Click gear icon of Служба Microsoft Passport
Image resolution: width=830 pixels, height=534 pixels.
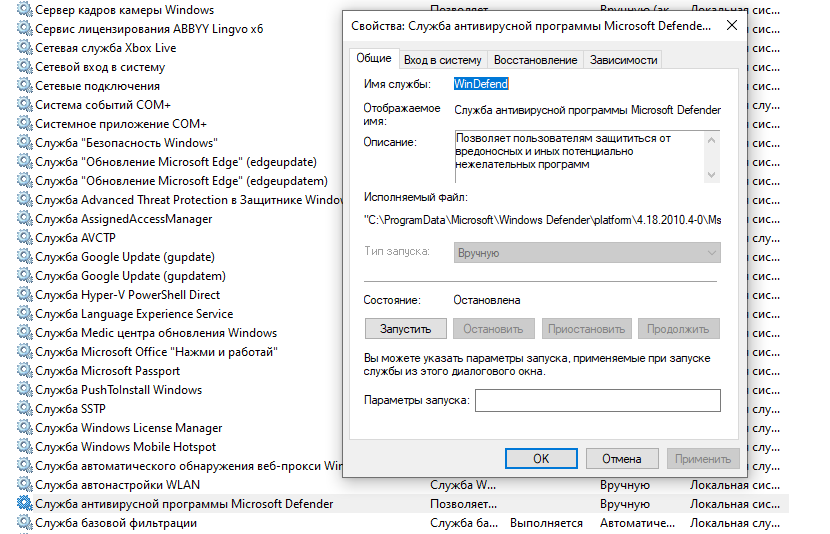(x=25, y=371)
